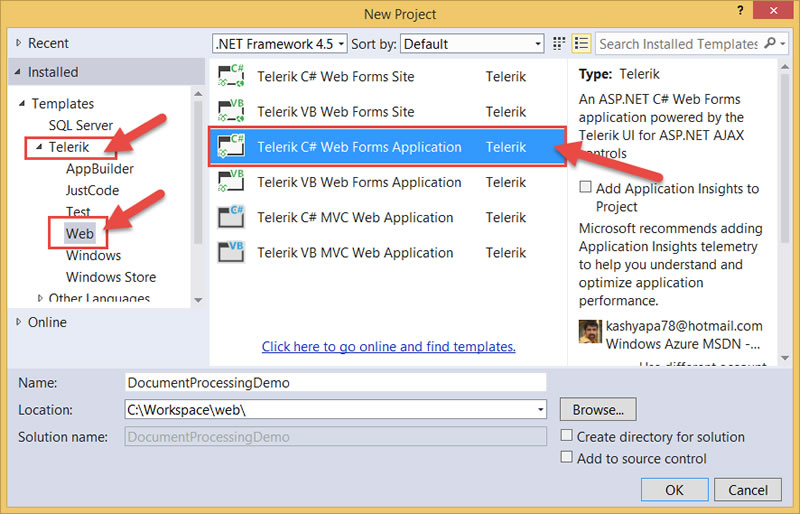Screen dimensions: 800x514
Task: Toggle Add to source control checkbox
Action: click(x=567, y=458)
